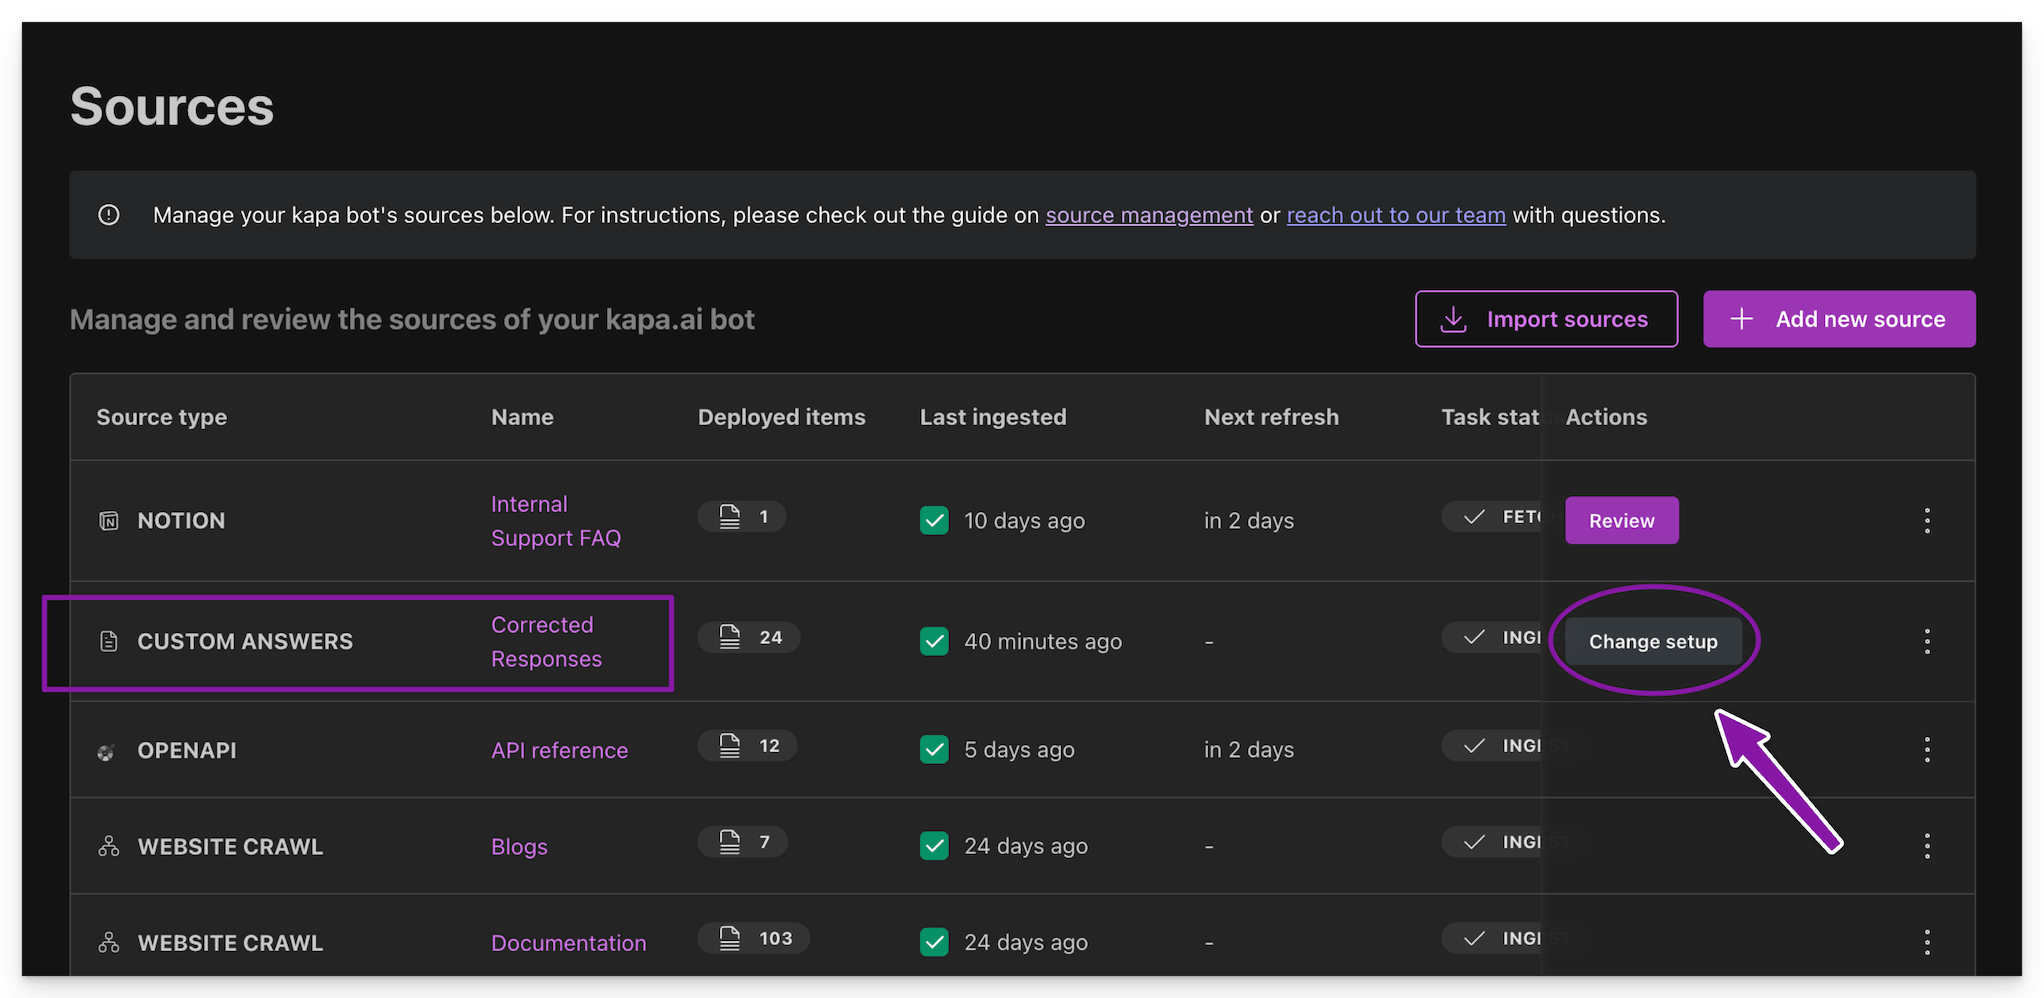Screen dimensions: 2044x998
Task: Click the Source type column header
Action: pos(161,417)
